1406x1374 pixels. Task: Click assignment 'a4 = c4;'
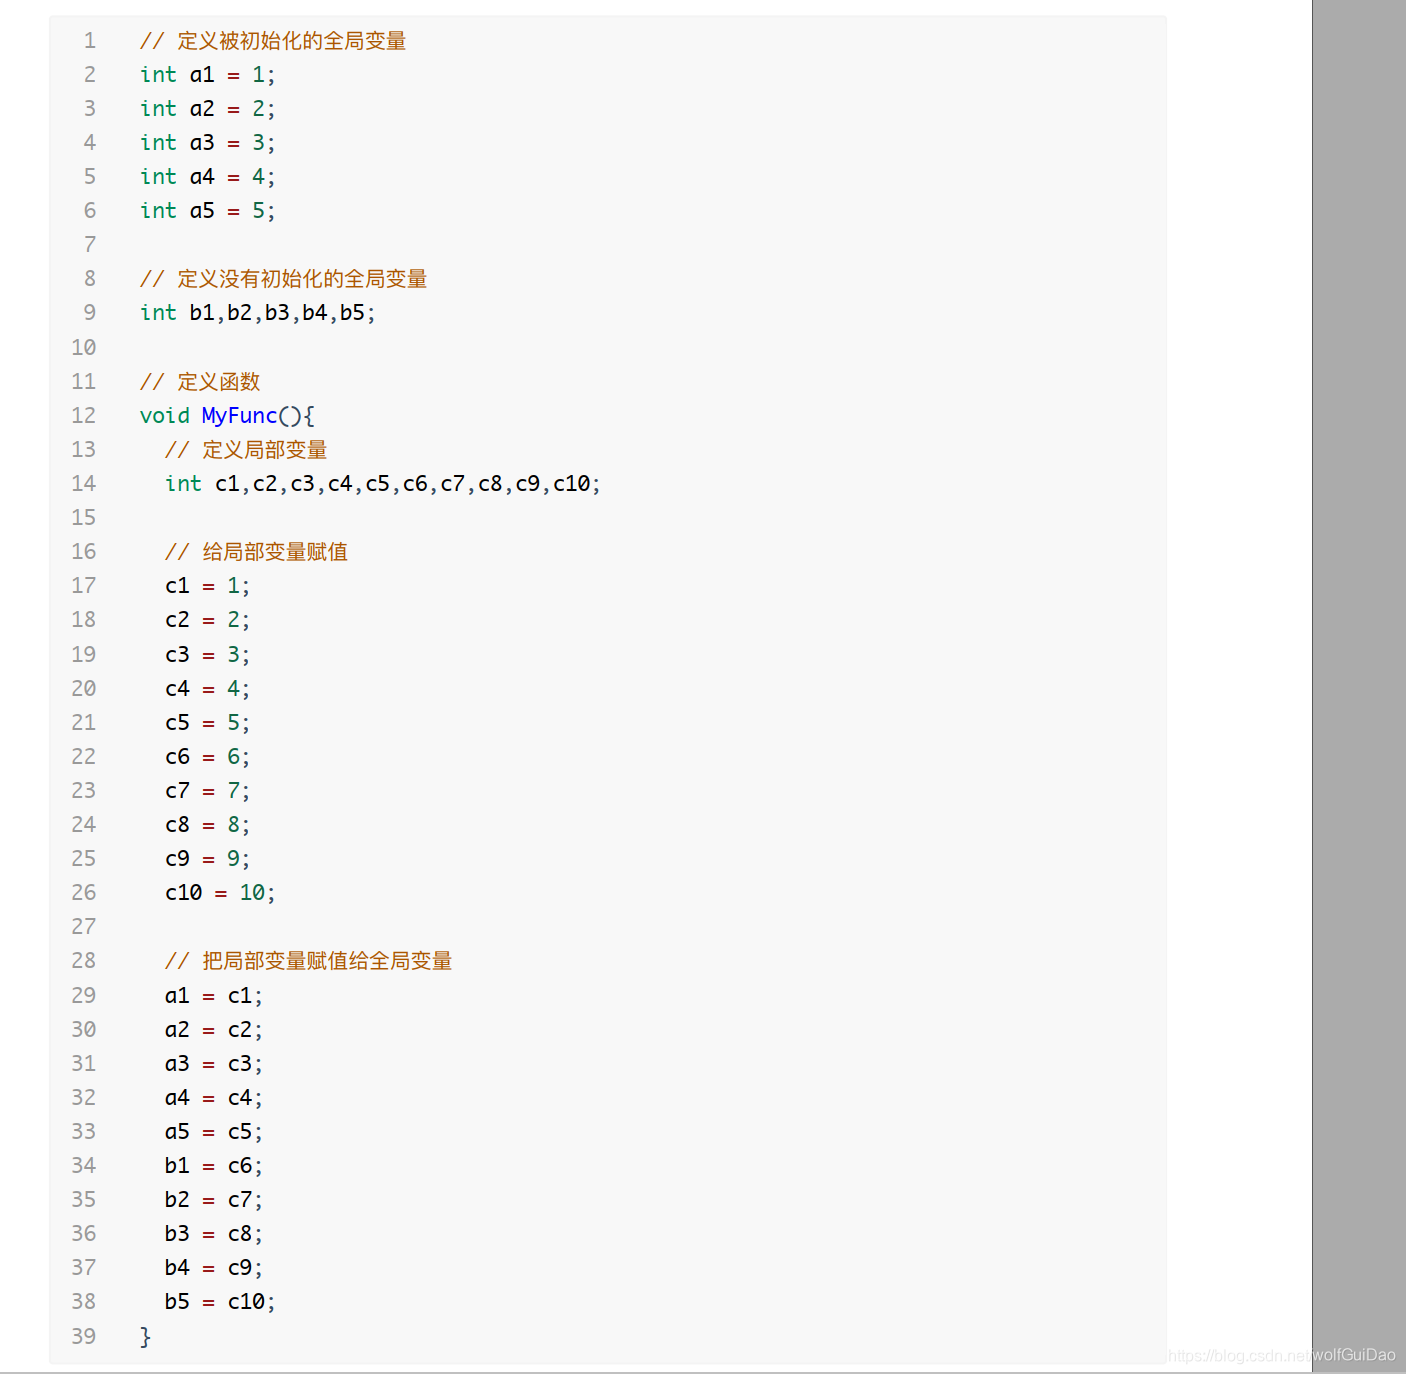[214, 1098]
